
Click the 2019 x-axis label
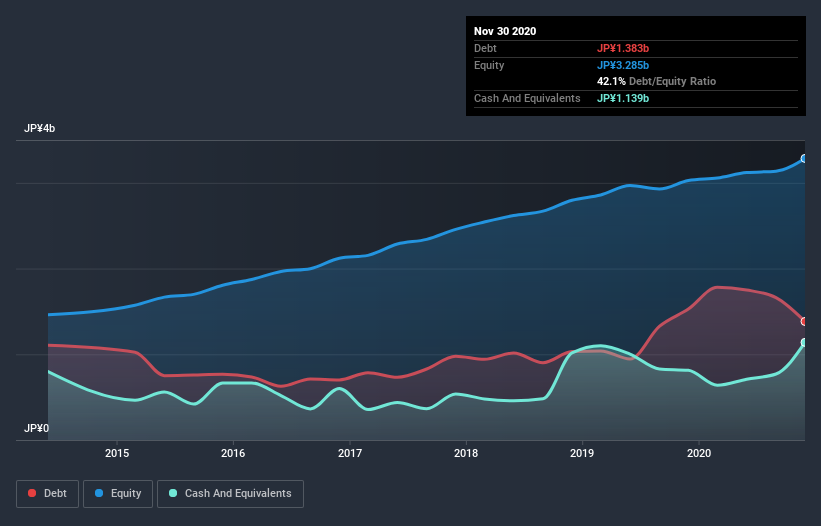point(582,453)
